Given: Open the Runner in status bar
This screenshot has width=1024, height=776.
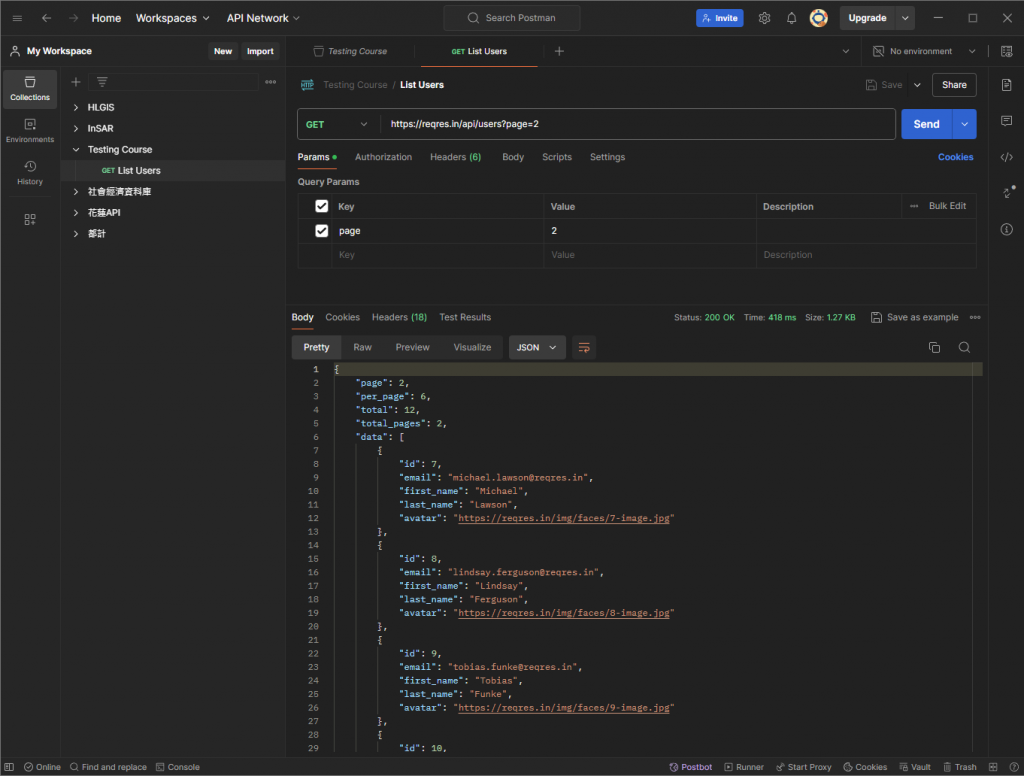Looking at the screenshot, I should (x=744, y=767).
